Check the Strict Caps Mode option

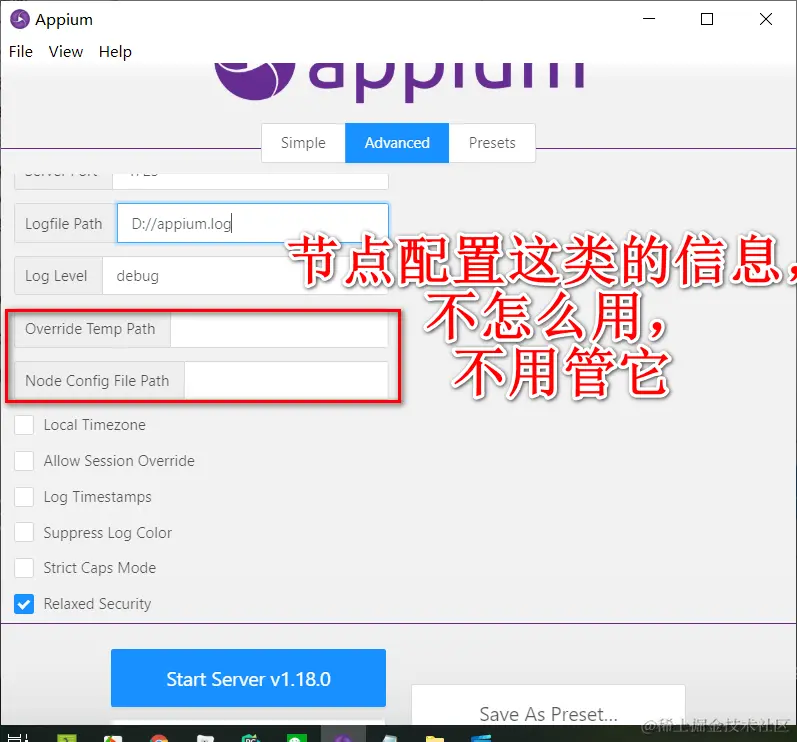[24, 568]
